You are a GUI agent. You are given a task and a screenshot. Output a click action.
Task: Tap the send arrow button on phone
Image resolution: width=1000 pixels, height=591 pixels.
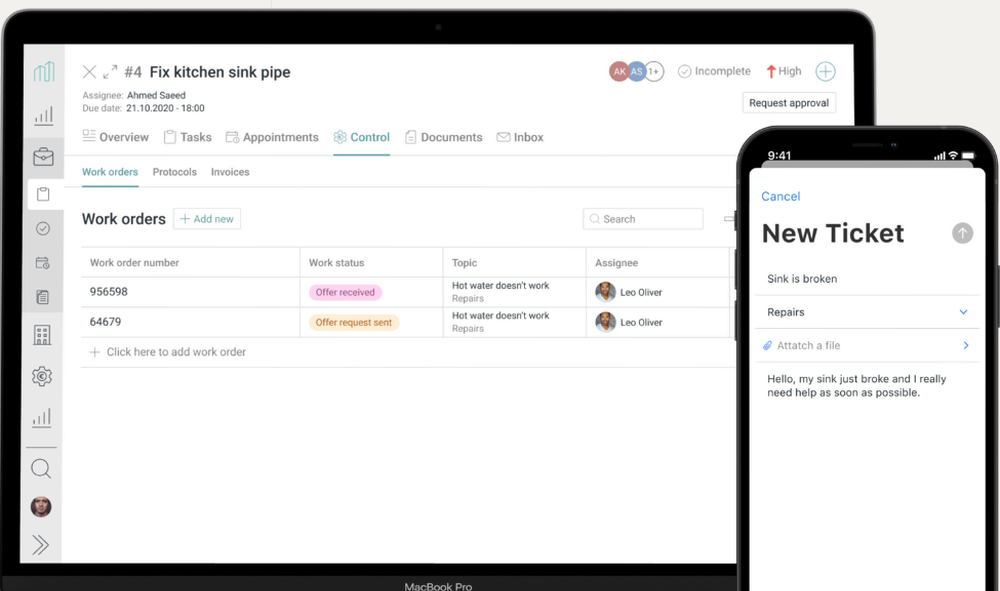pos(962,233)
